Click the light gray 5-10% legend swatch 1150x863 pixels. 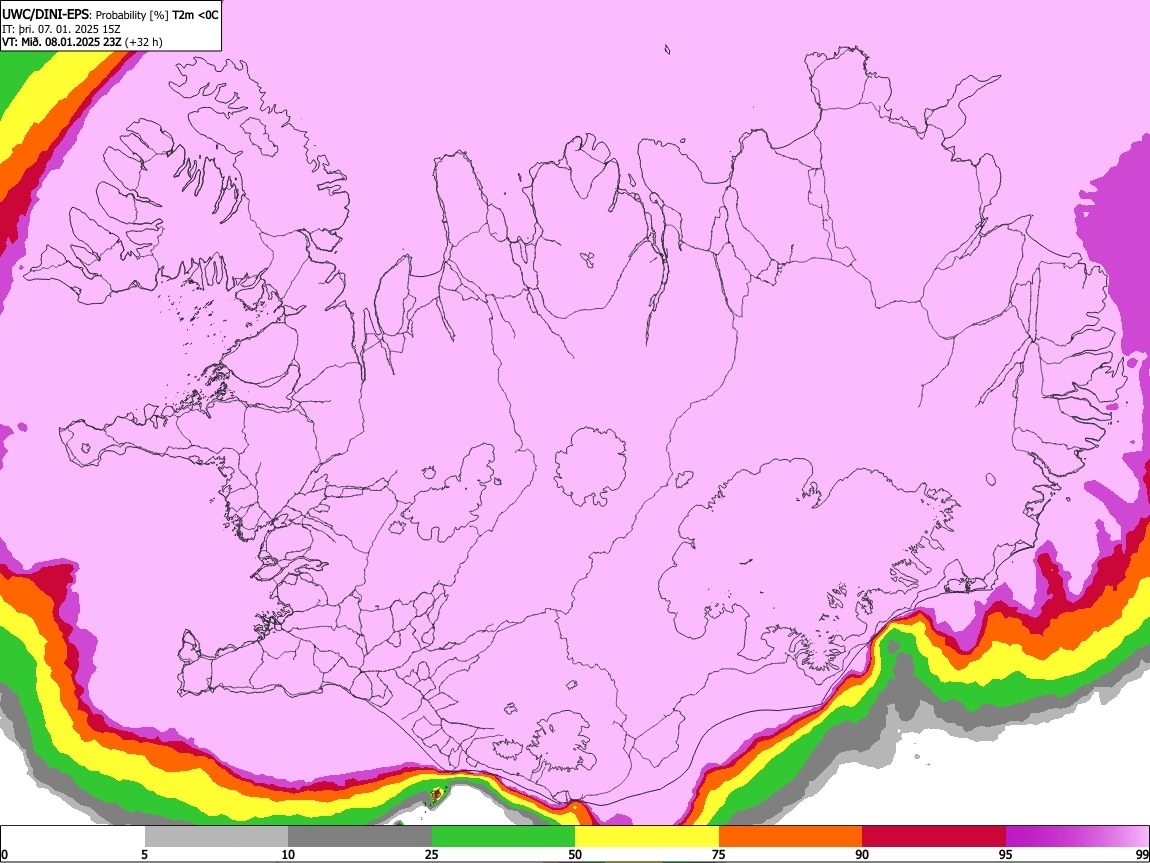point(216,837)
